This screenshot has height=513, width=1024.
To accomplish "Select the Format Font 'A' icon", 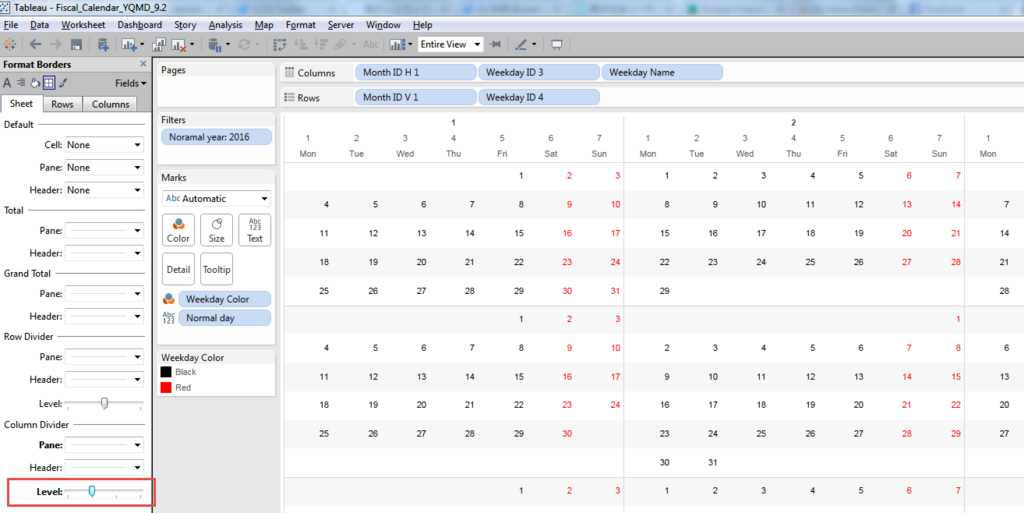I will tap(7, 83).
